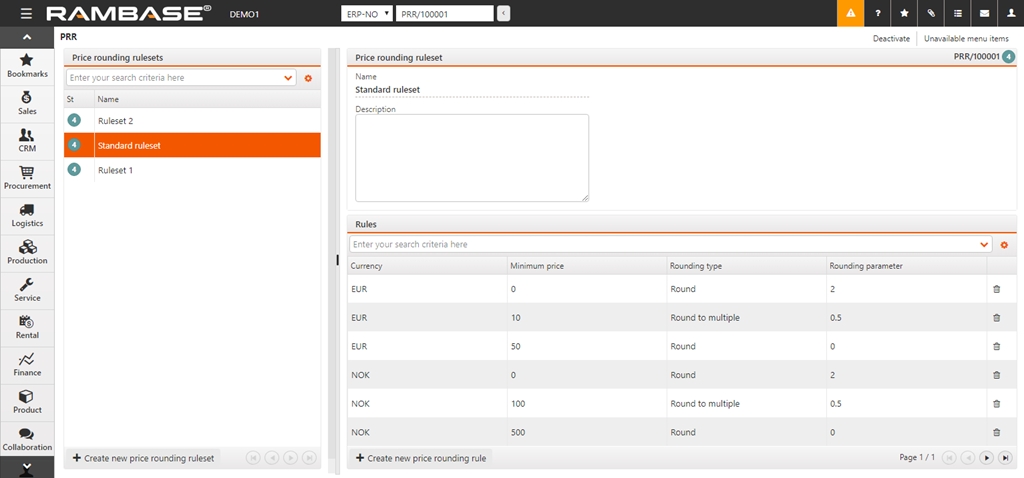Image resolution: width=1024 pixels, height=478 pixels.
Task: Click Round to multiple in NOK row
Action: 705,404
